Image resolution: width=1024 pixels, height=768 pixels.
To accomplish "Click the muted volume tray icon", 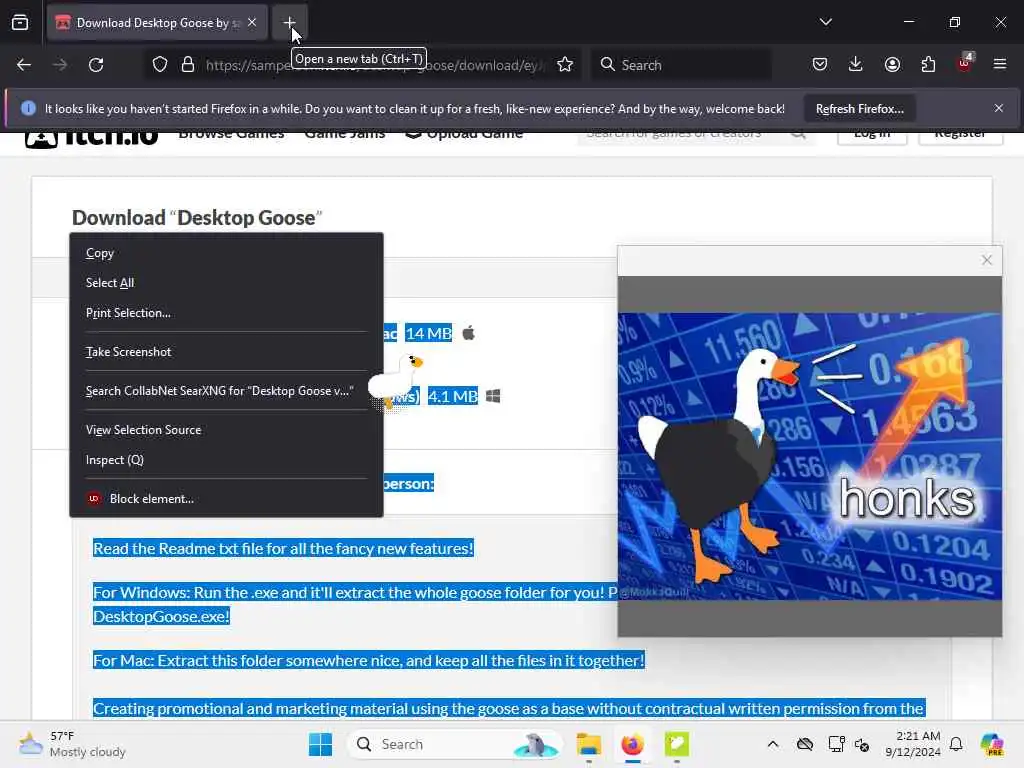I will tap(862, 744).
